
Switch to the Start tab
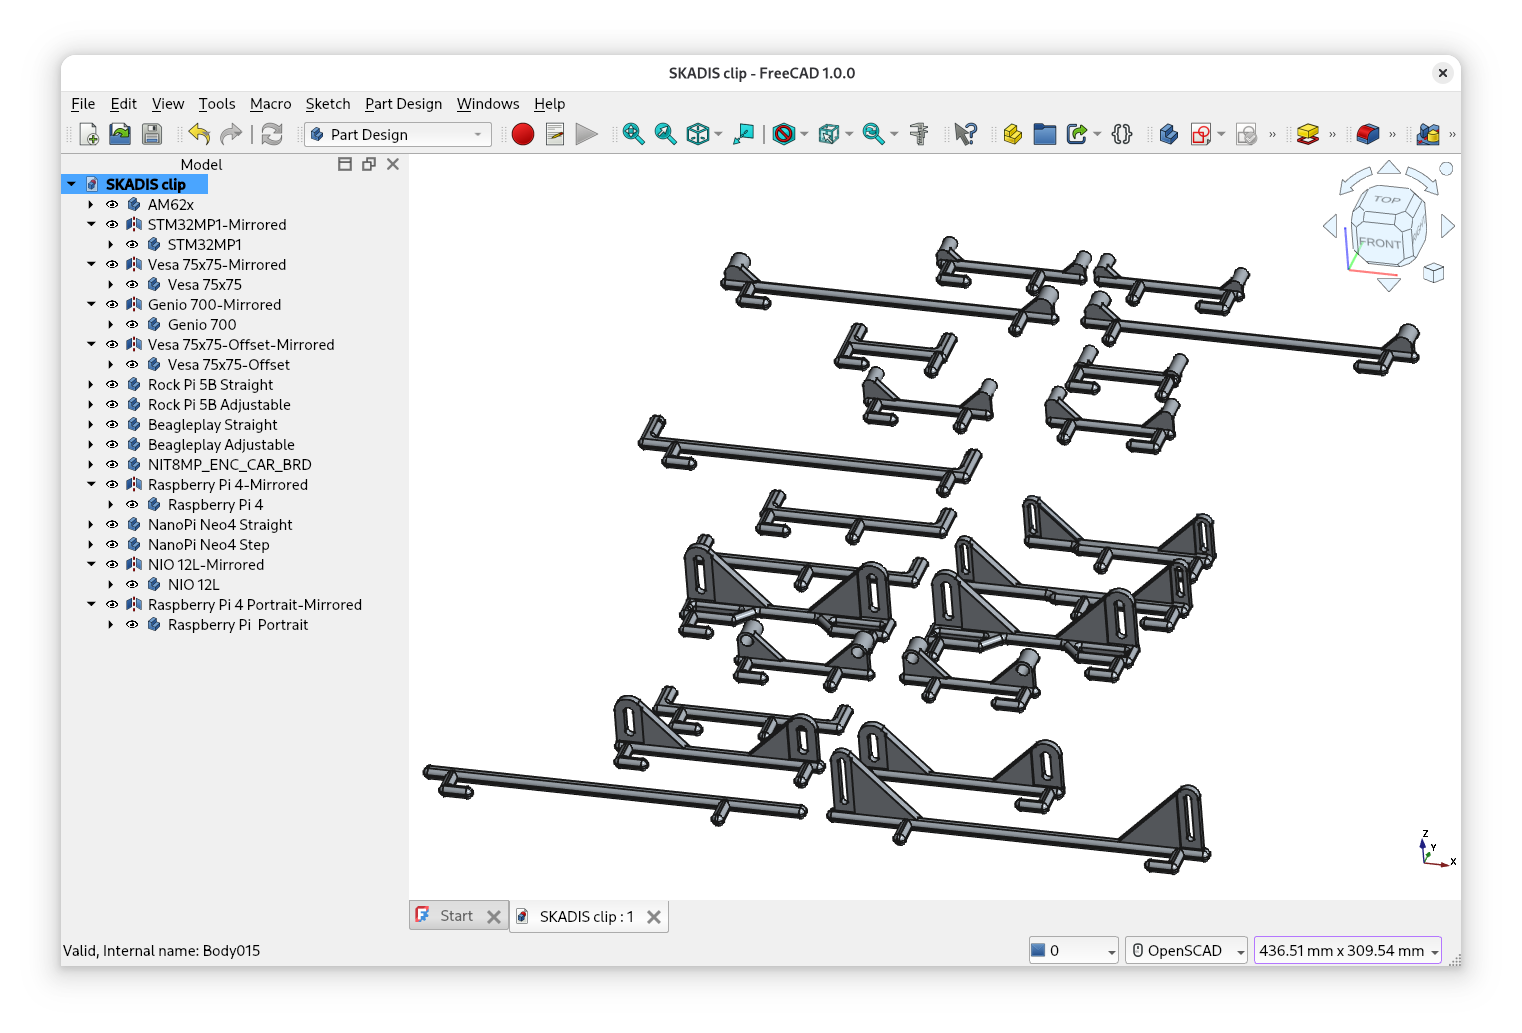(456, 916)
